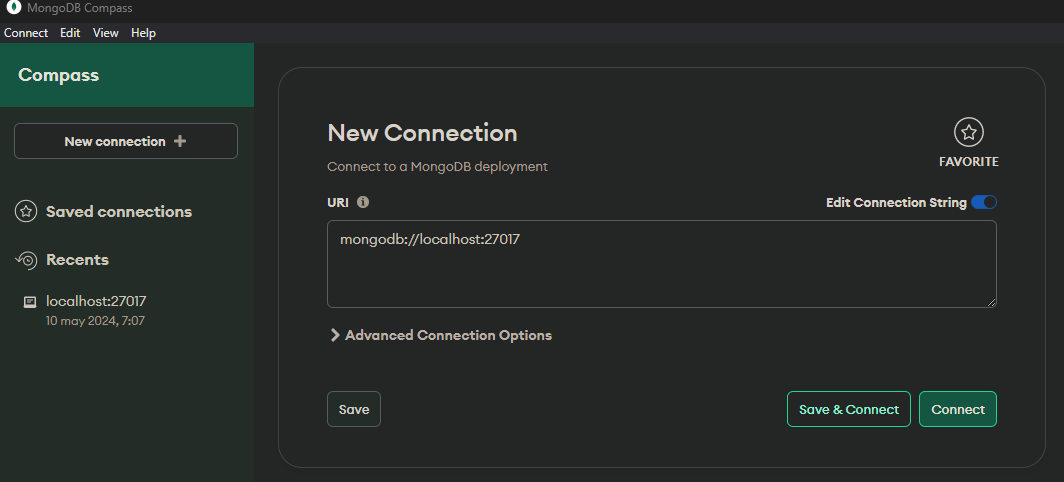Click the Save button
The image size is (1064, 482).
[354, 409]
